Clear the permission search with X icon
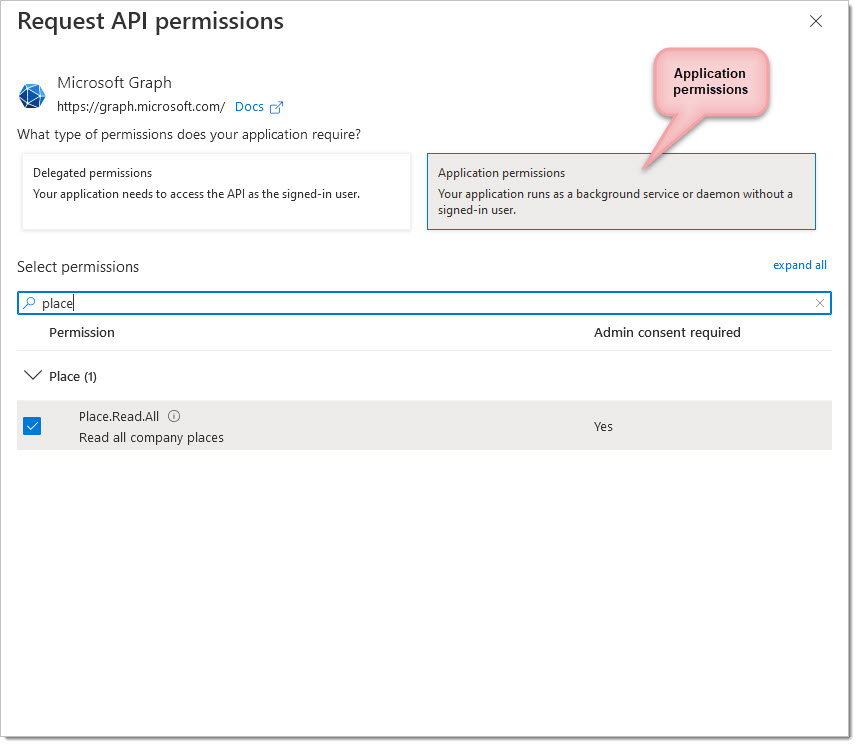Screen dimensions: 857x745 click(819, 303)
